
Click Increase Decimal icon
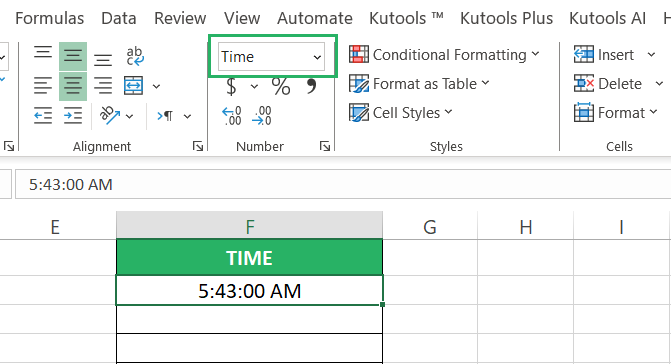point(232,115)
